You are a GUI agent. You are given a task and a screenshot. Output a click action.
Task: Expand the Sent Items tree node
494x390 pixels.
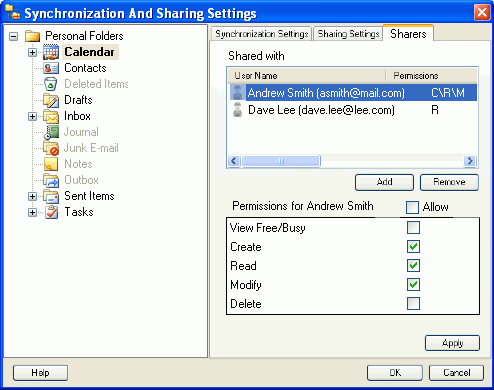pyautogui.click(x=32, y=196)
